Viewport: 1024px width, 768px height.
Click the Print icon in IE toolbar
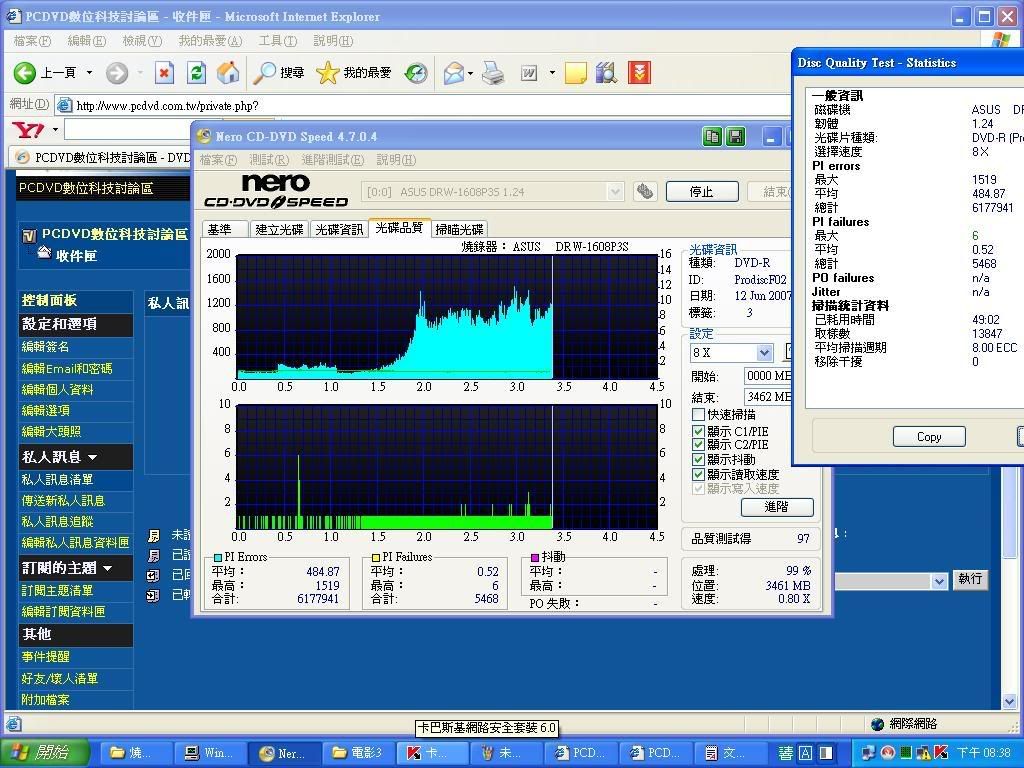coord(493,73)
